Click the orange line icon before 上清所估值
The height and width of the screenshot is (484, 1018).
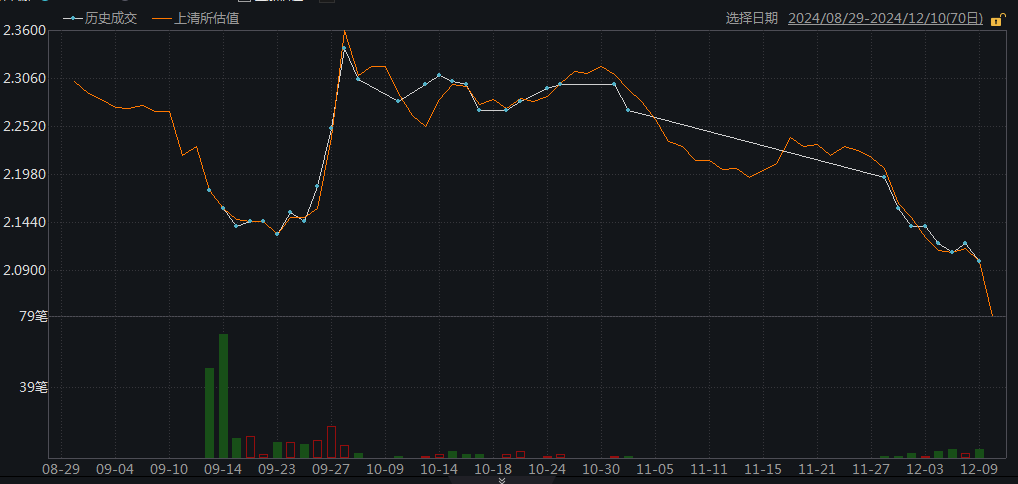point(160,18)
